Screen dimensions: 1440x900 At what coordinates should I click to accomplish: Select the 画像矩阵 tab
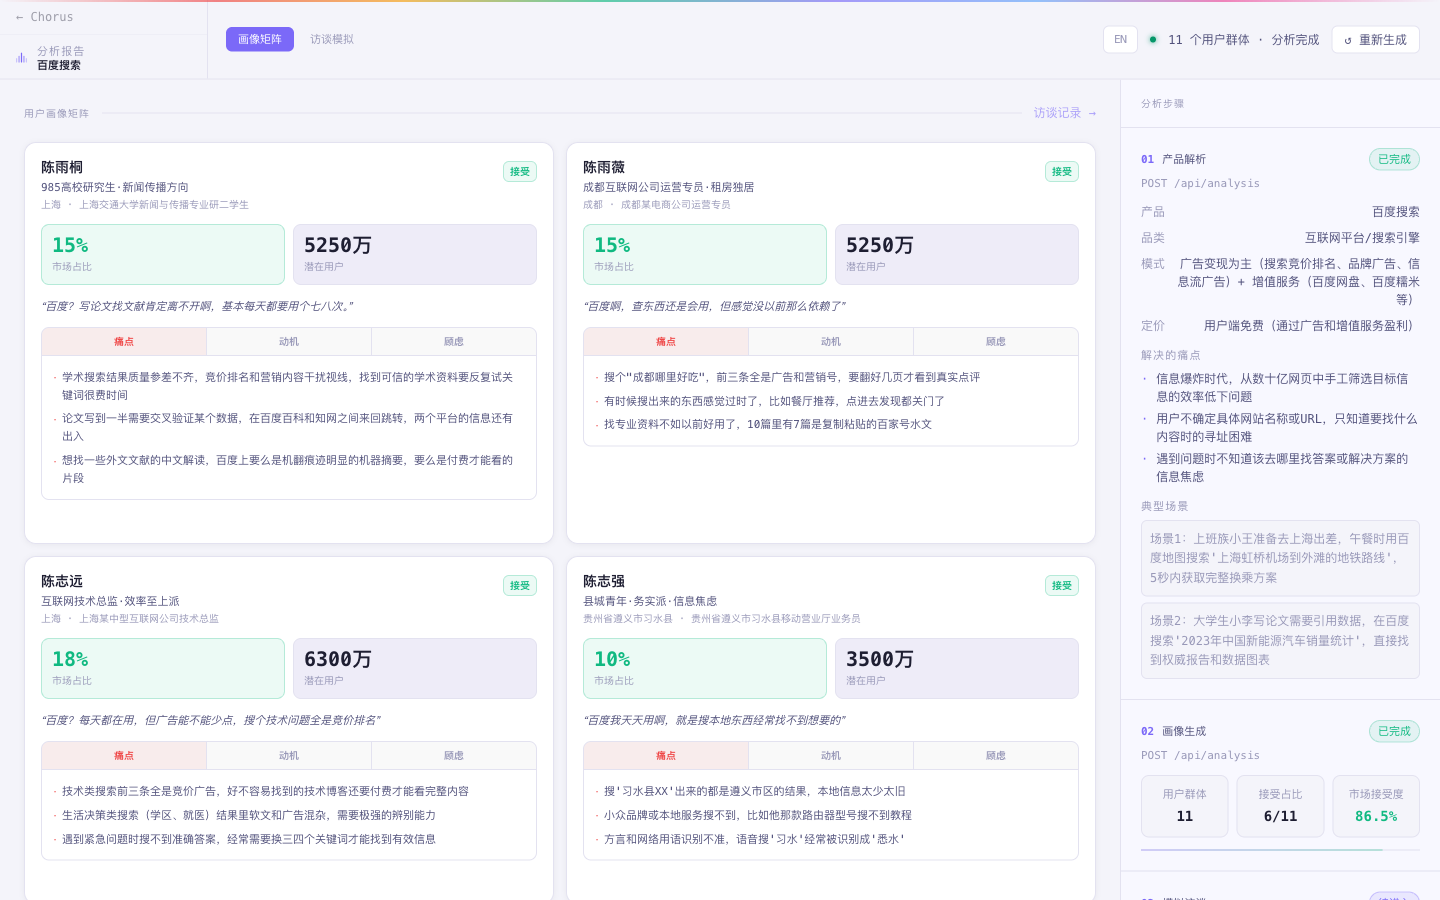260,40
